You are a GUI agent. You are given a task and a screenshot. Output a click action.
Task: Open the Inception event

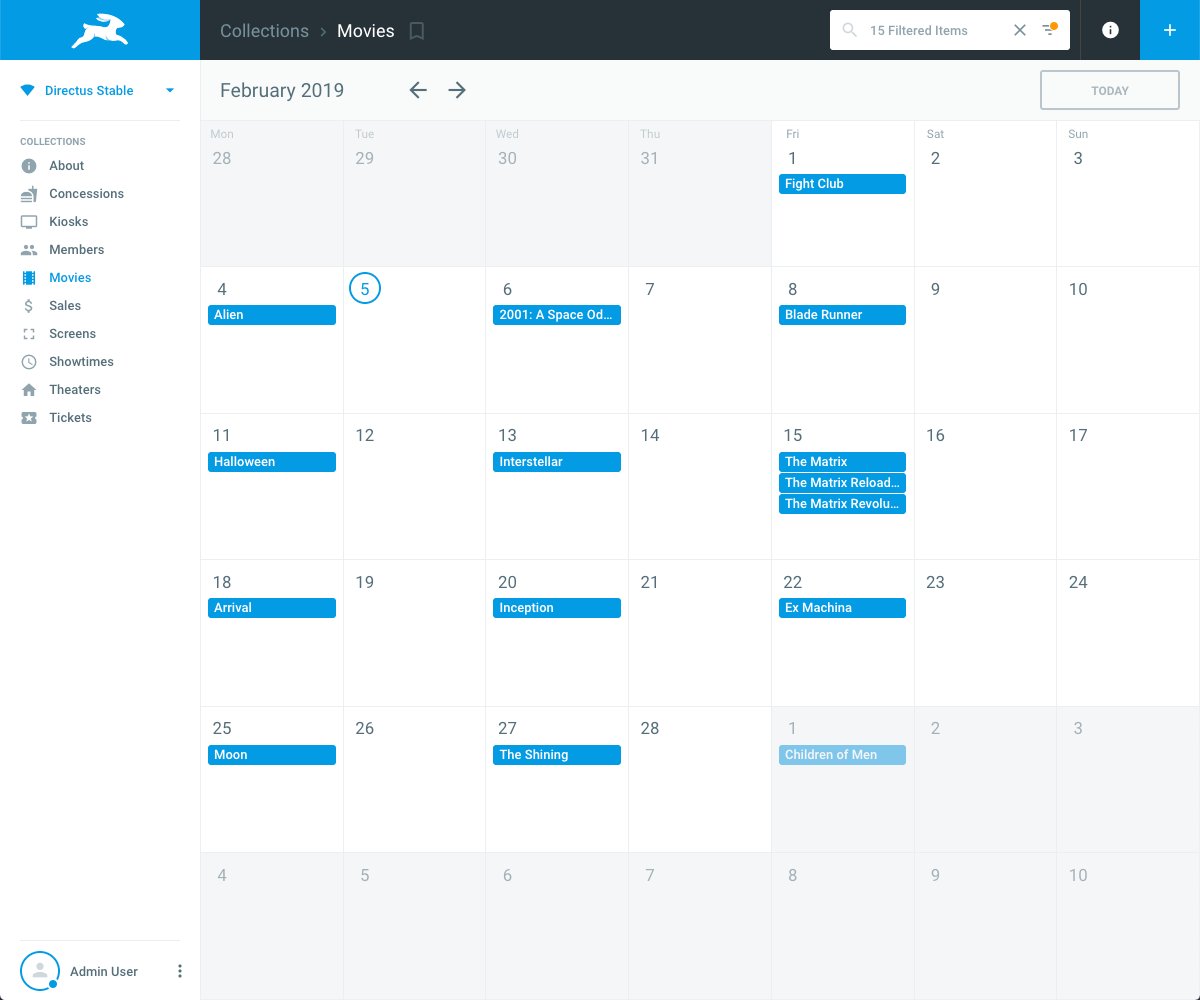click(x=557, y=608)
